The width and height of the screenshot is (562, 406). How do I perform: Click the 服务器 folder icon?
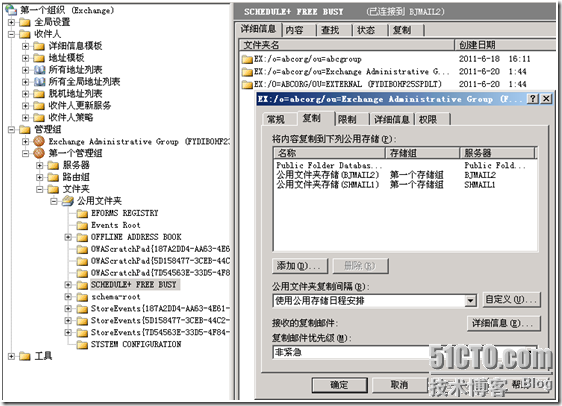[x=53, y=165]
